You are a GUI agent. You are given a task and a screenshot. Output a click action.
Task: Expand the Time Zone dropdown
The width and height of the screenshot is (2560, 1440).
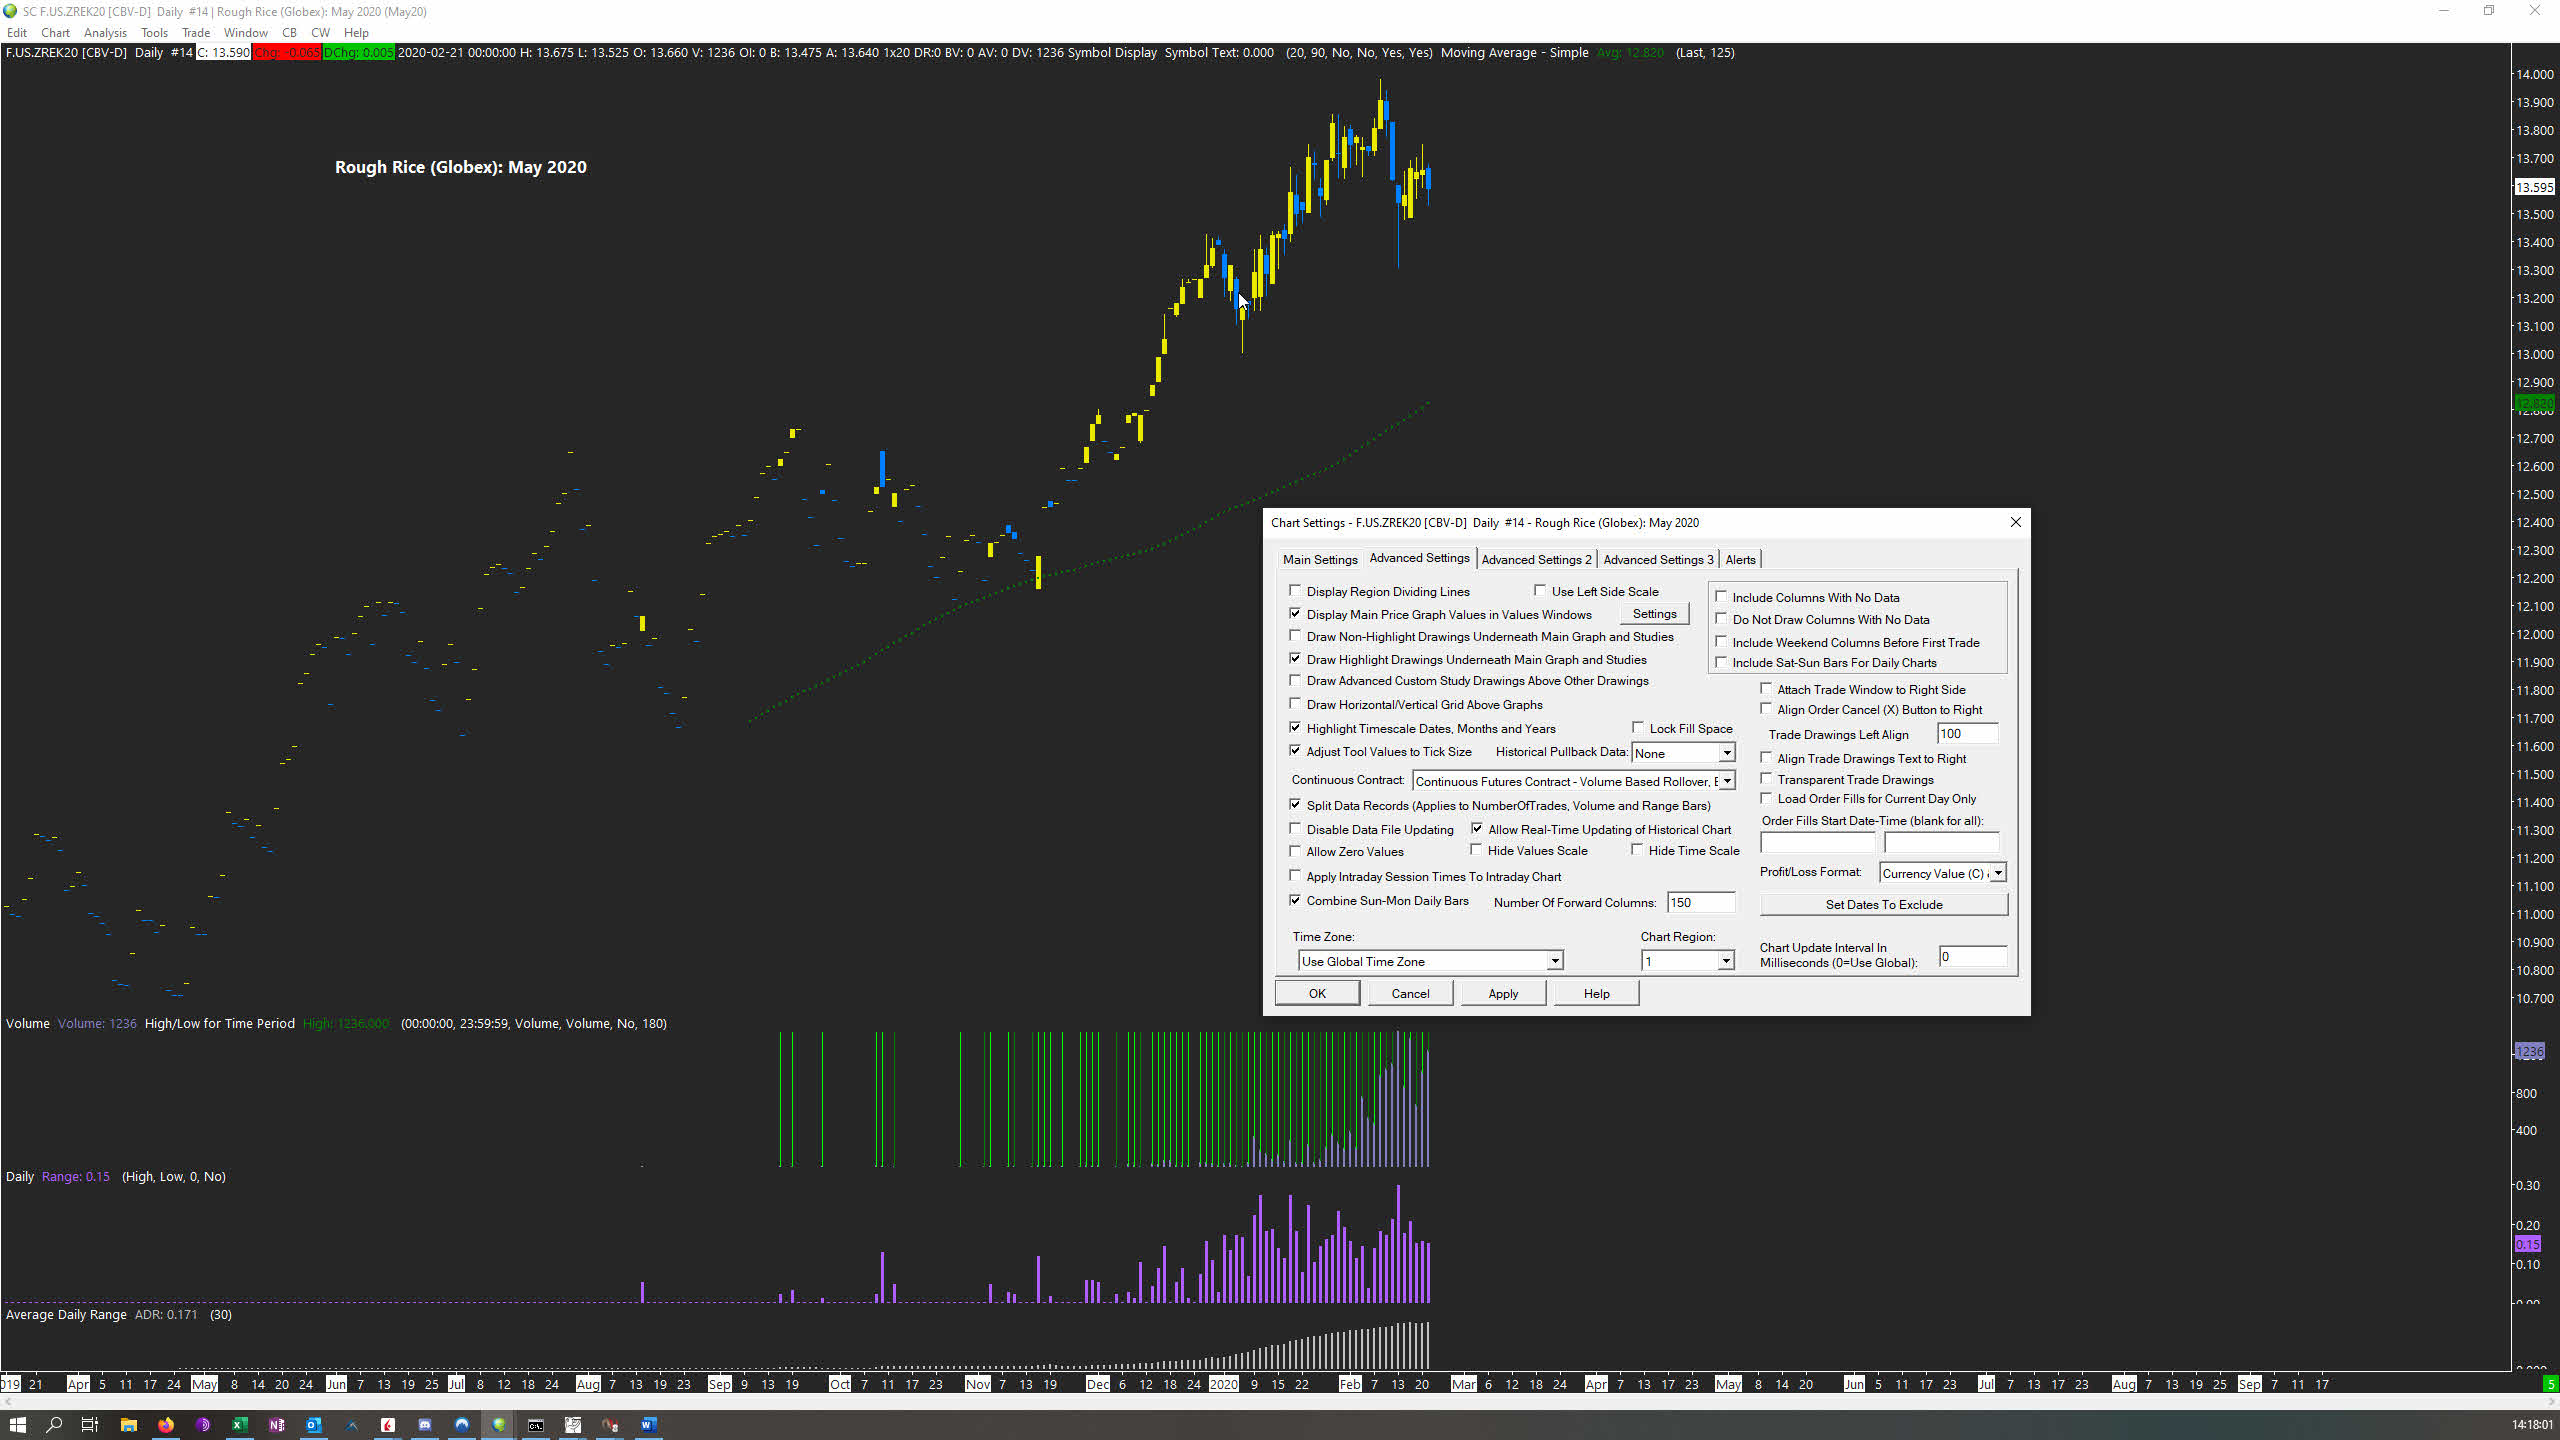tap(1554, 961)
